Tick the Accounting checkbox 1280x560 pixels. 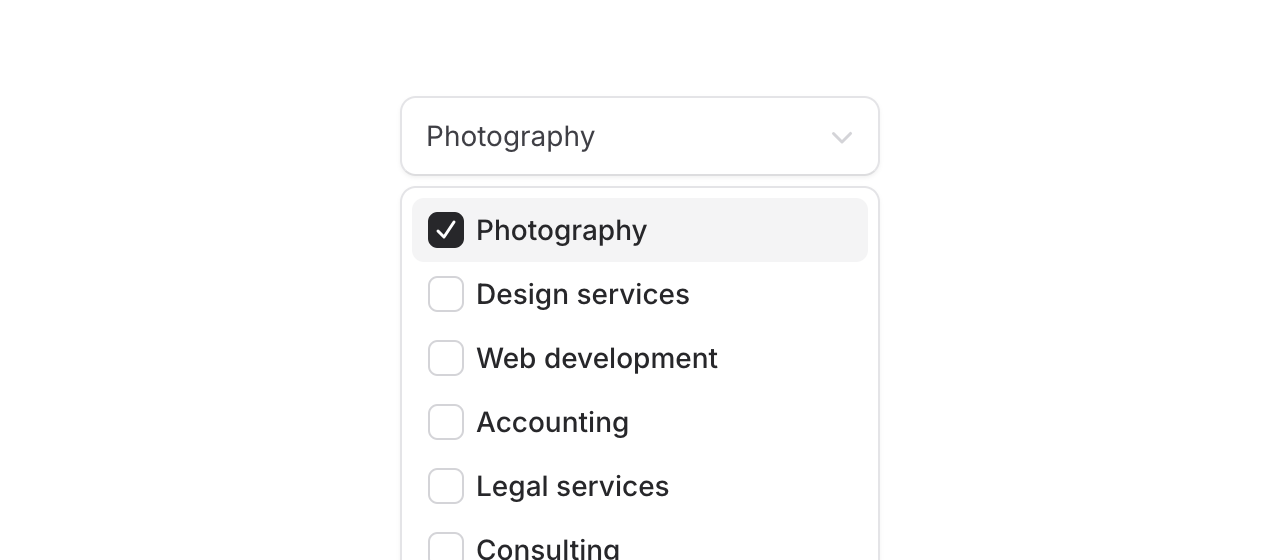tap(446, 422)
